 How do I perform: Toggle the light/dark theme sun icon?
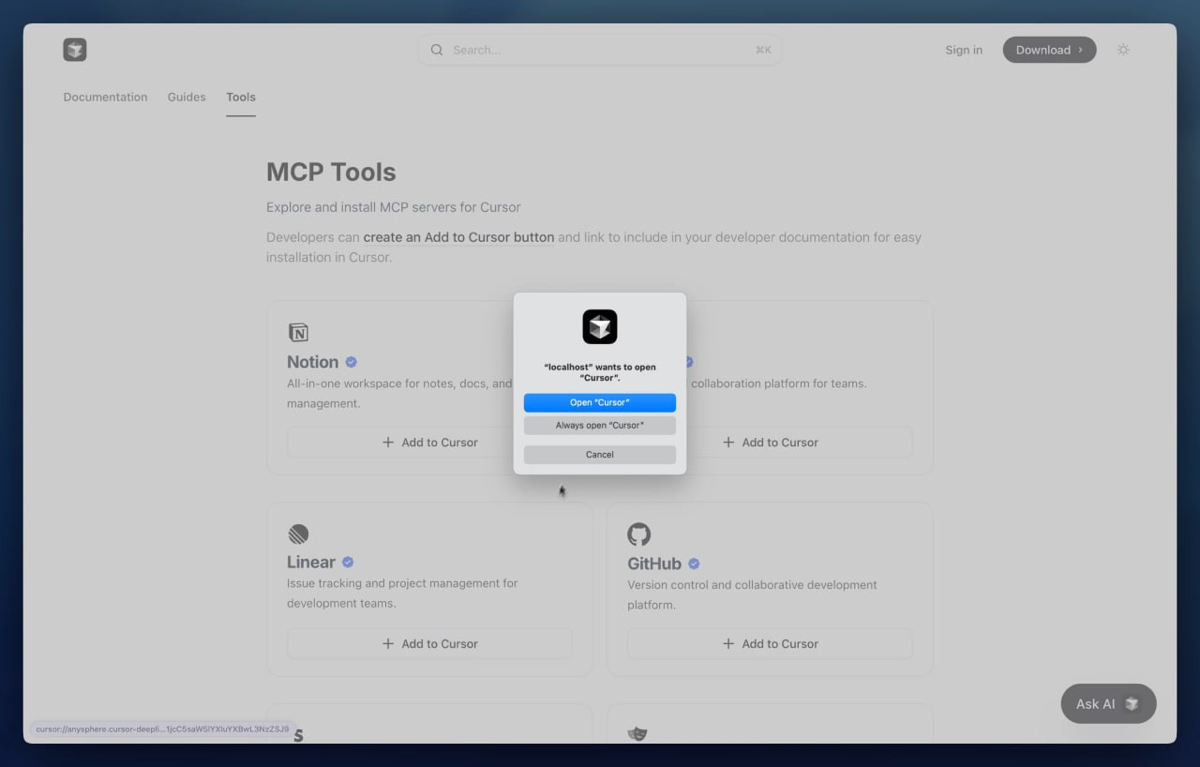point(1123,50)
